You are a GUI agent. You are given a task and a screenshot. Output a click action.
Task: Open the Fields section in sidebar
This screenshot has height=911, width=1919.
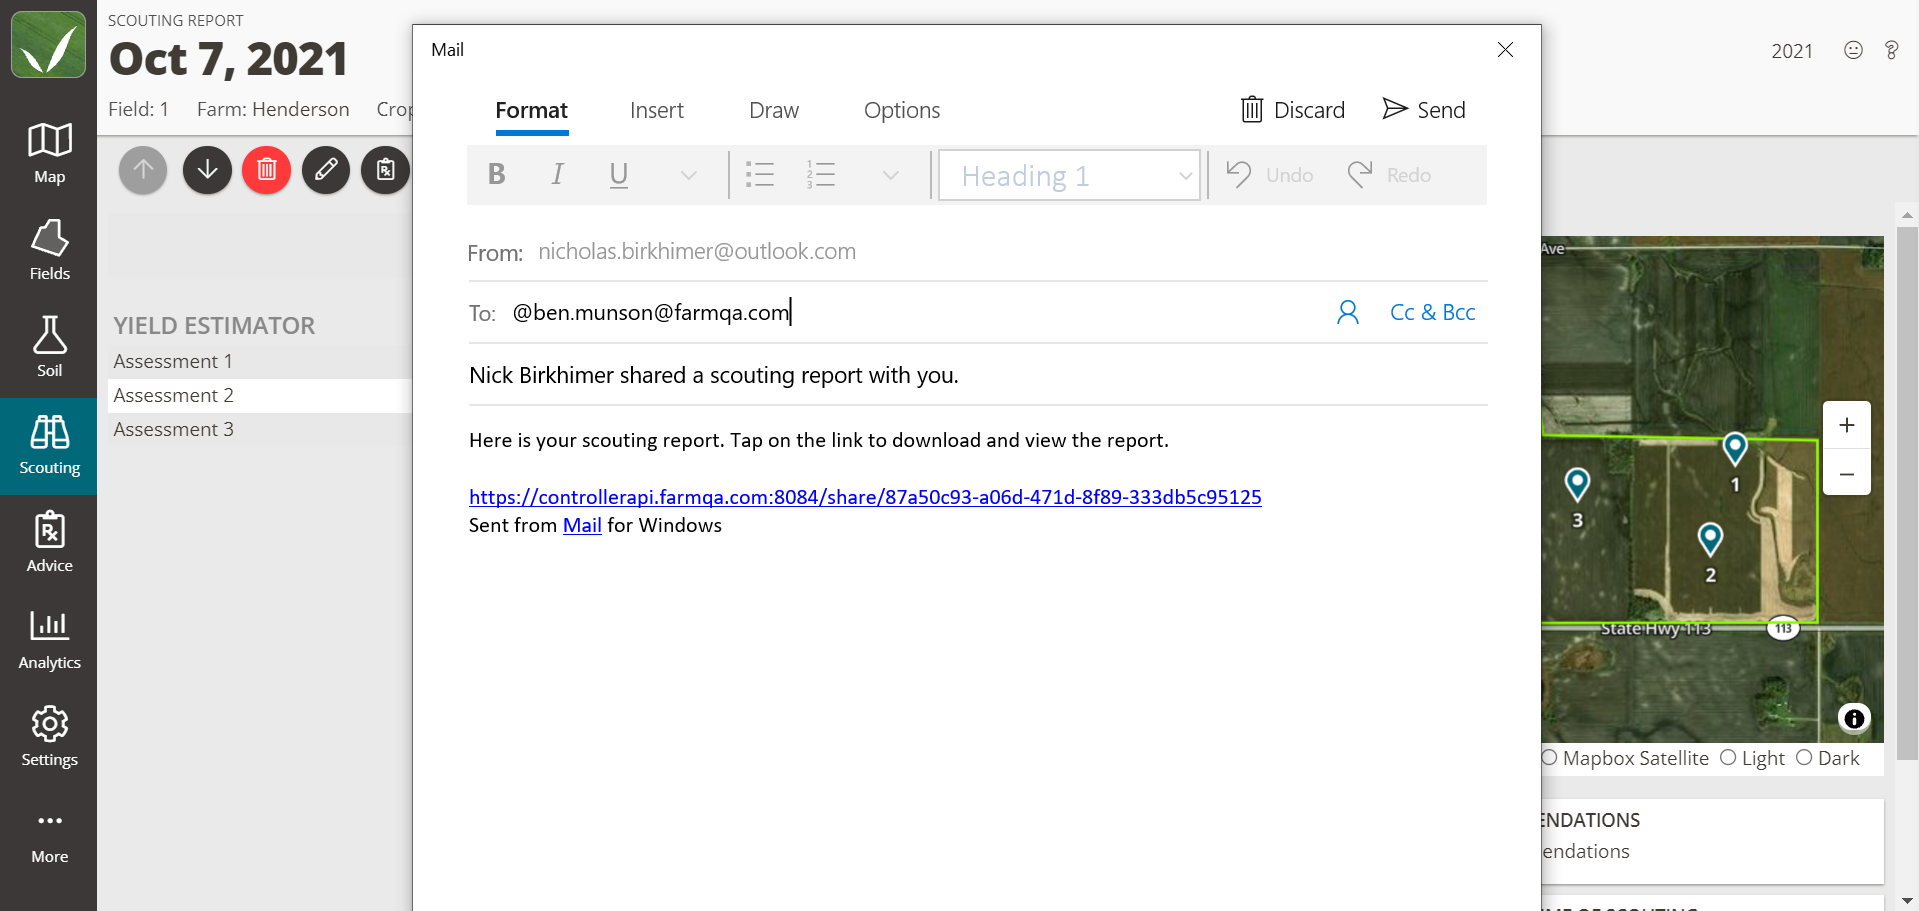(x=49, y=251)
